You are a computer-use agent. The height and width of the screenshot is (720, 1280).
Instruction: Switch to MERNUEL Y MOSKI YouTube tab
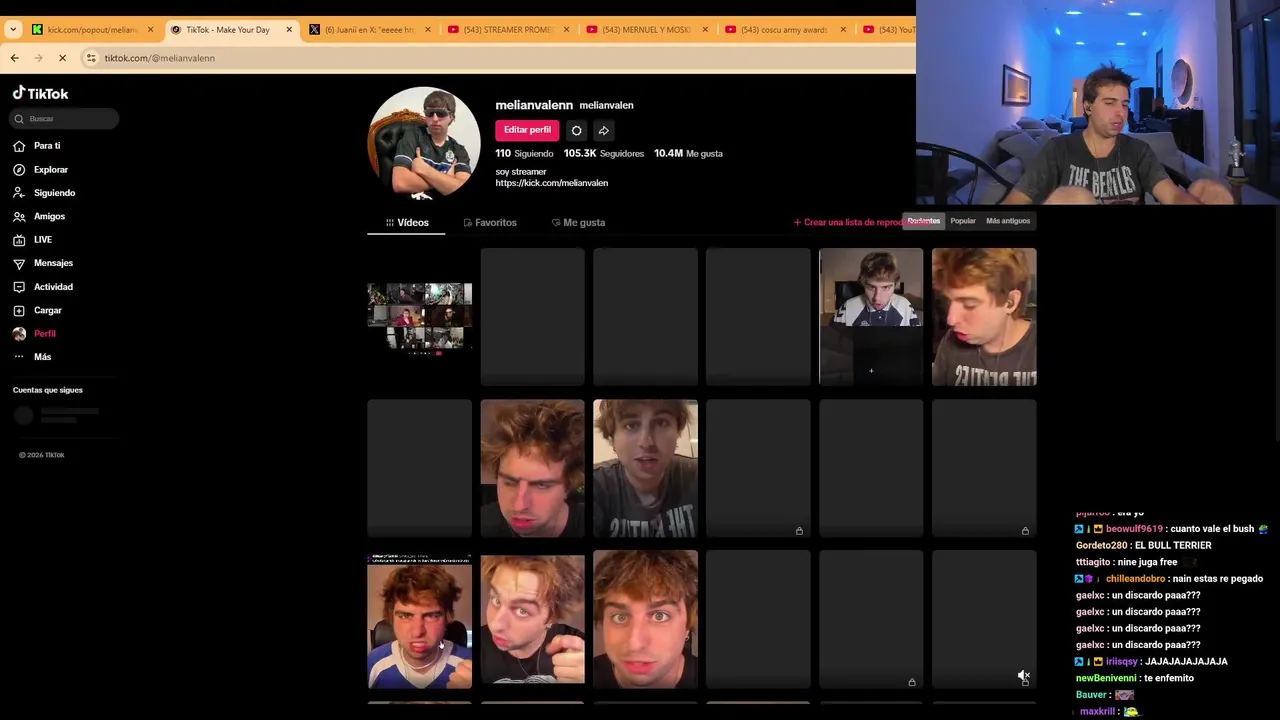(x=646, y=30)
